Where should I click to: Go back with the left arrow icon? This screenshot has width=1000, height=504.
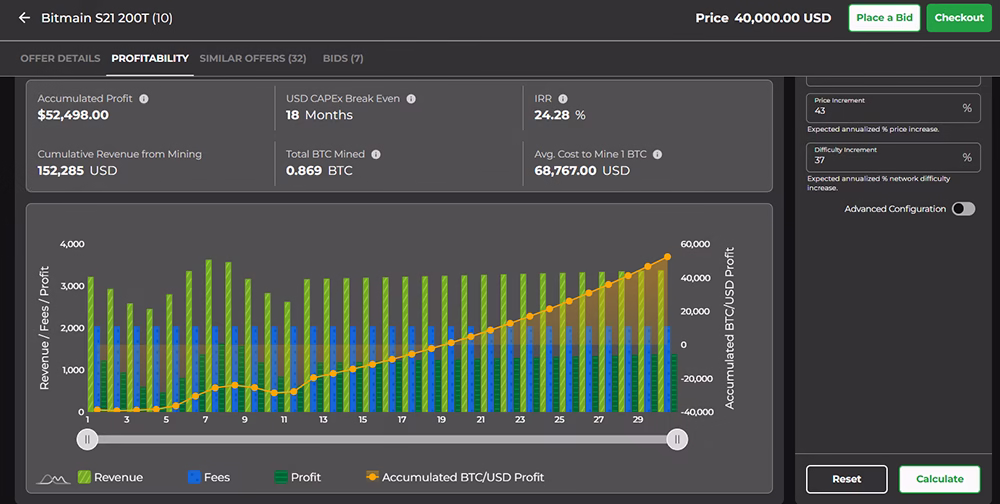(24, 18)
